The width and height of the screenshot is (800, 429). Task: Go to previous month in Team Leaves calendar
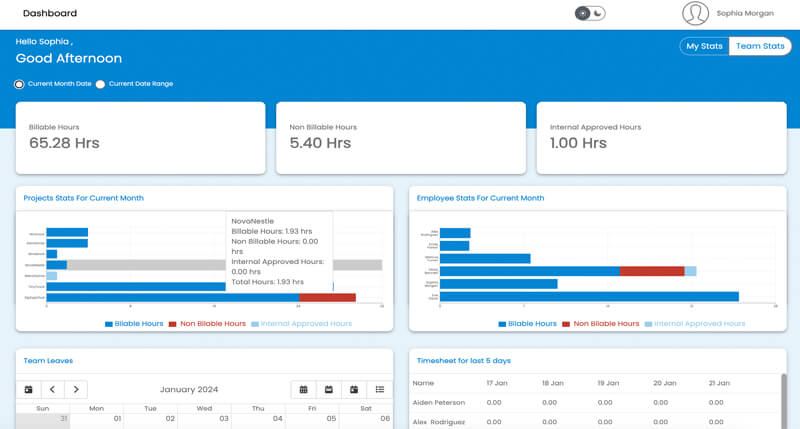point(52,389)
